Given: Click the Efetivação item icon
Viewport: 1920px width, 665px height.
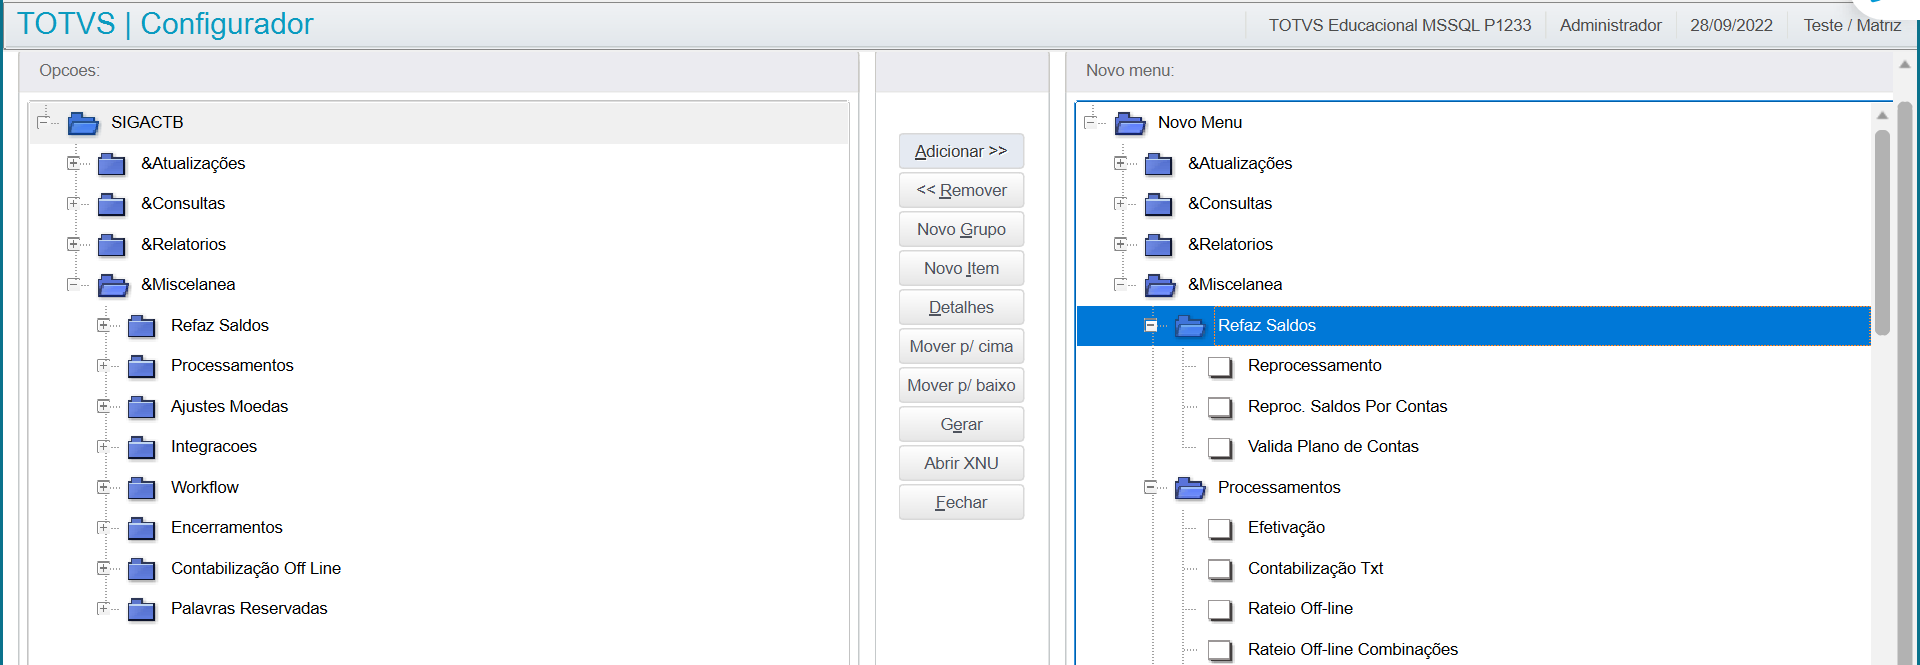Looking at the screenshot, I should click(1220, 529).
